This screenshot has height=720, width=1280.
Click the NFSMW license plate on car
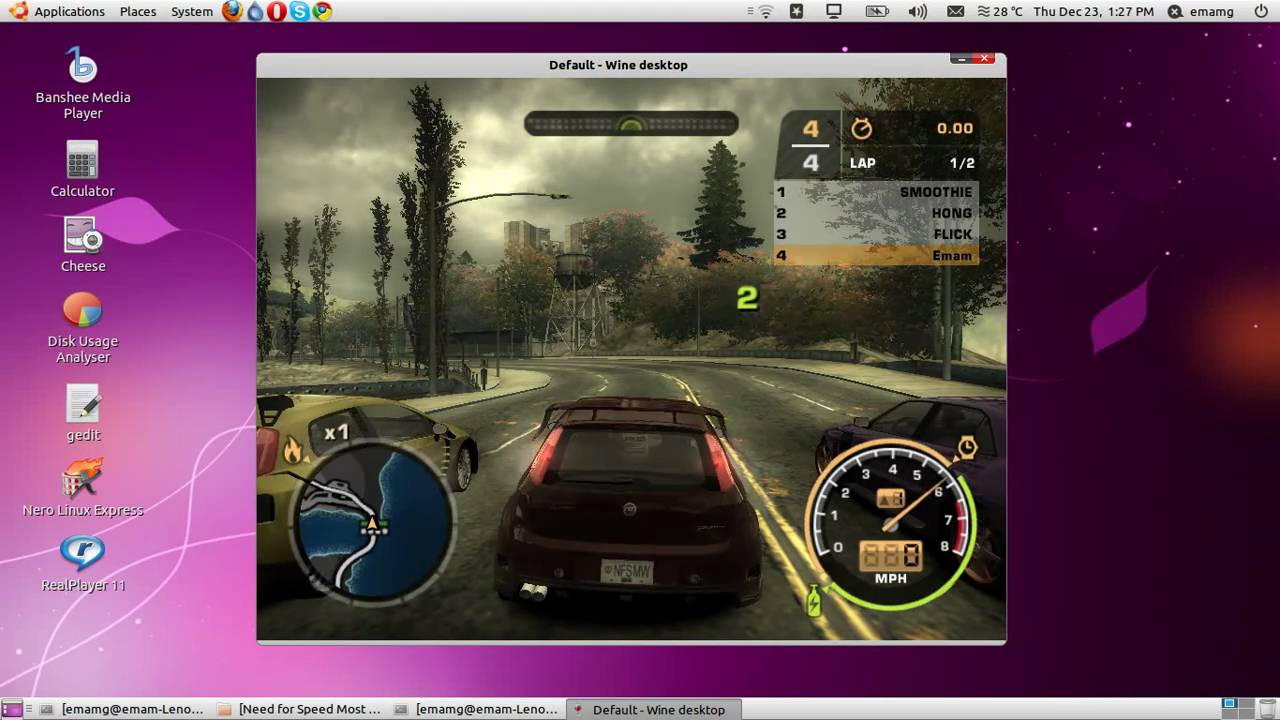[627, 572]
